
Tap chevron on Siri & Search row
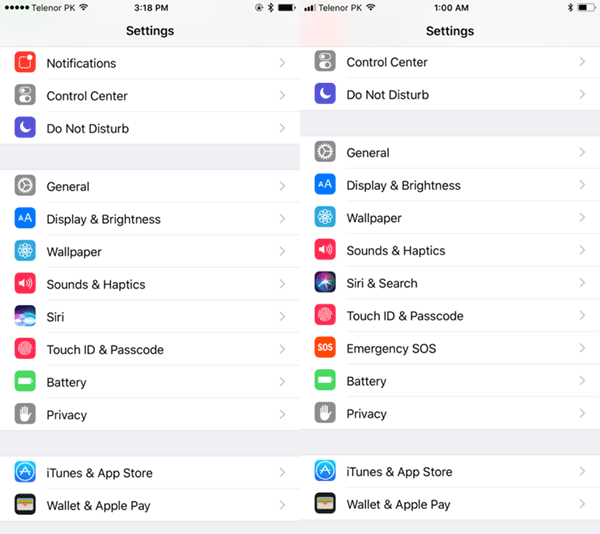click(582, 283)
